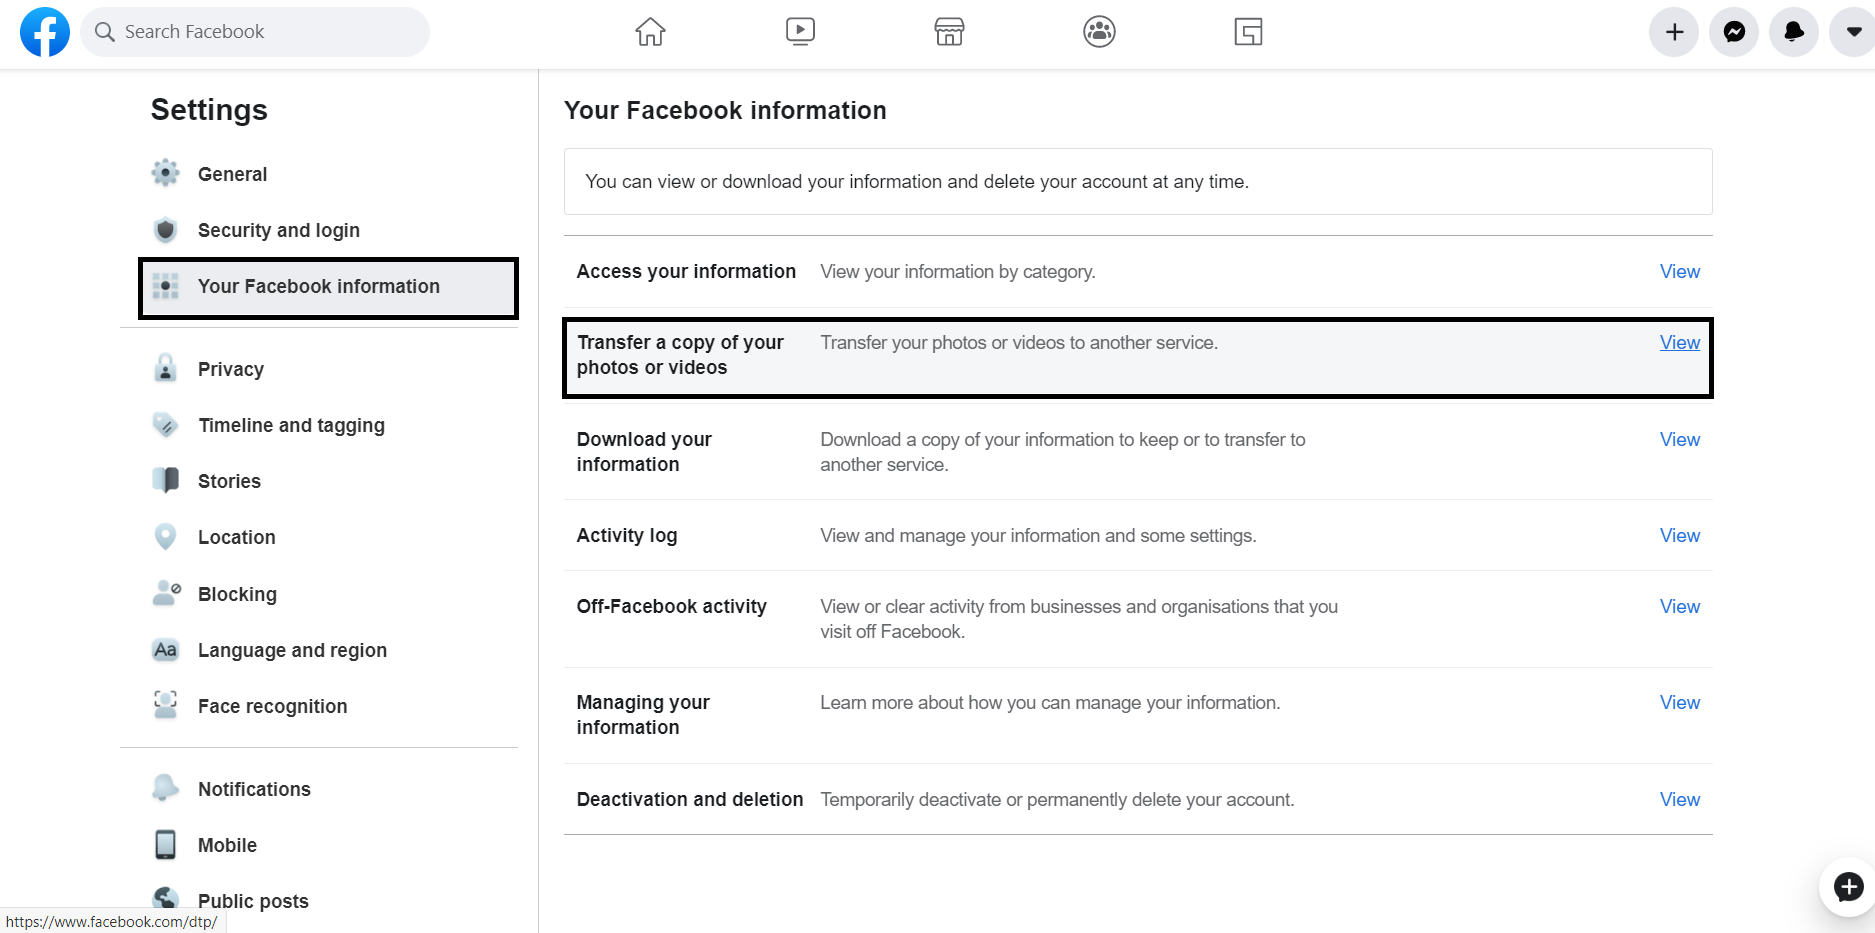Go to Home feed icon
1875x933 pixels.
[650, 32]
